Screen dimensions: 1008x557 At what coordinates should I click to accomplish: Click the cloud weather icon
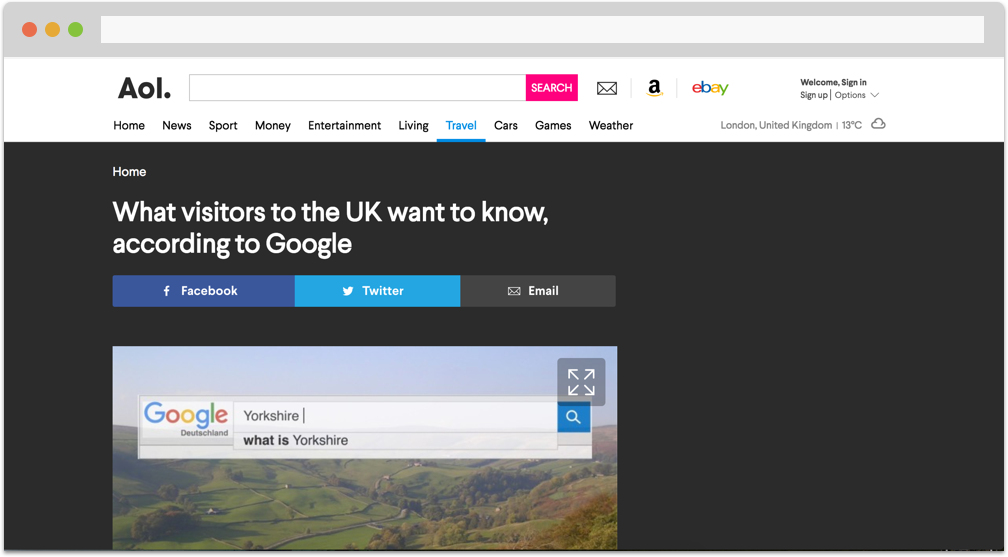(878, 123)
